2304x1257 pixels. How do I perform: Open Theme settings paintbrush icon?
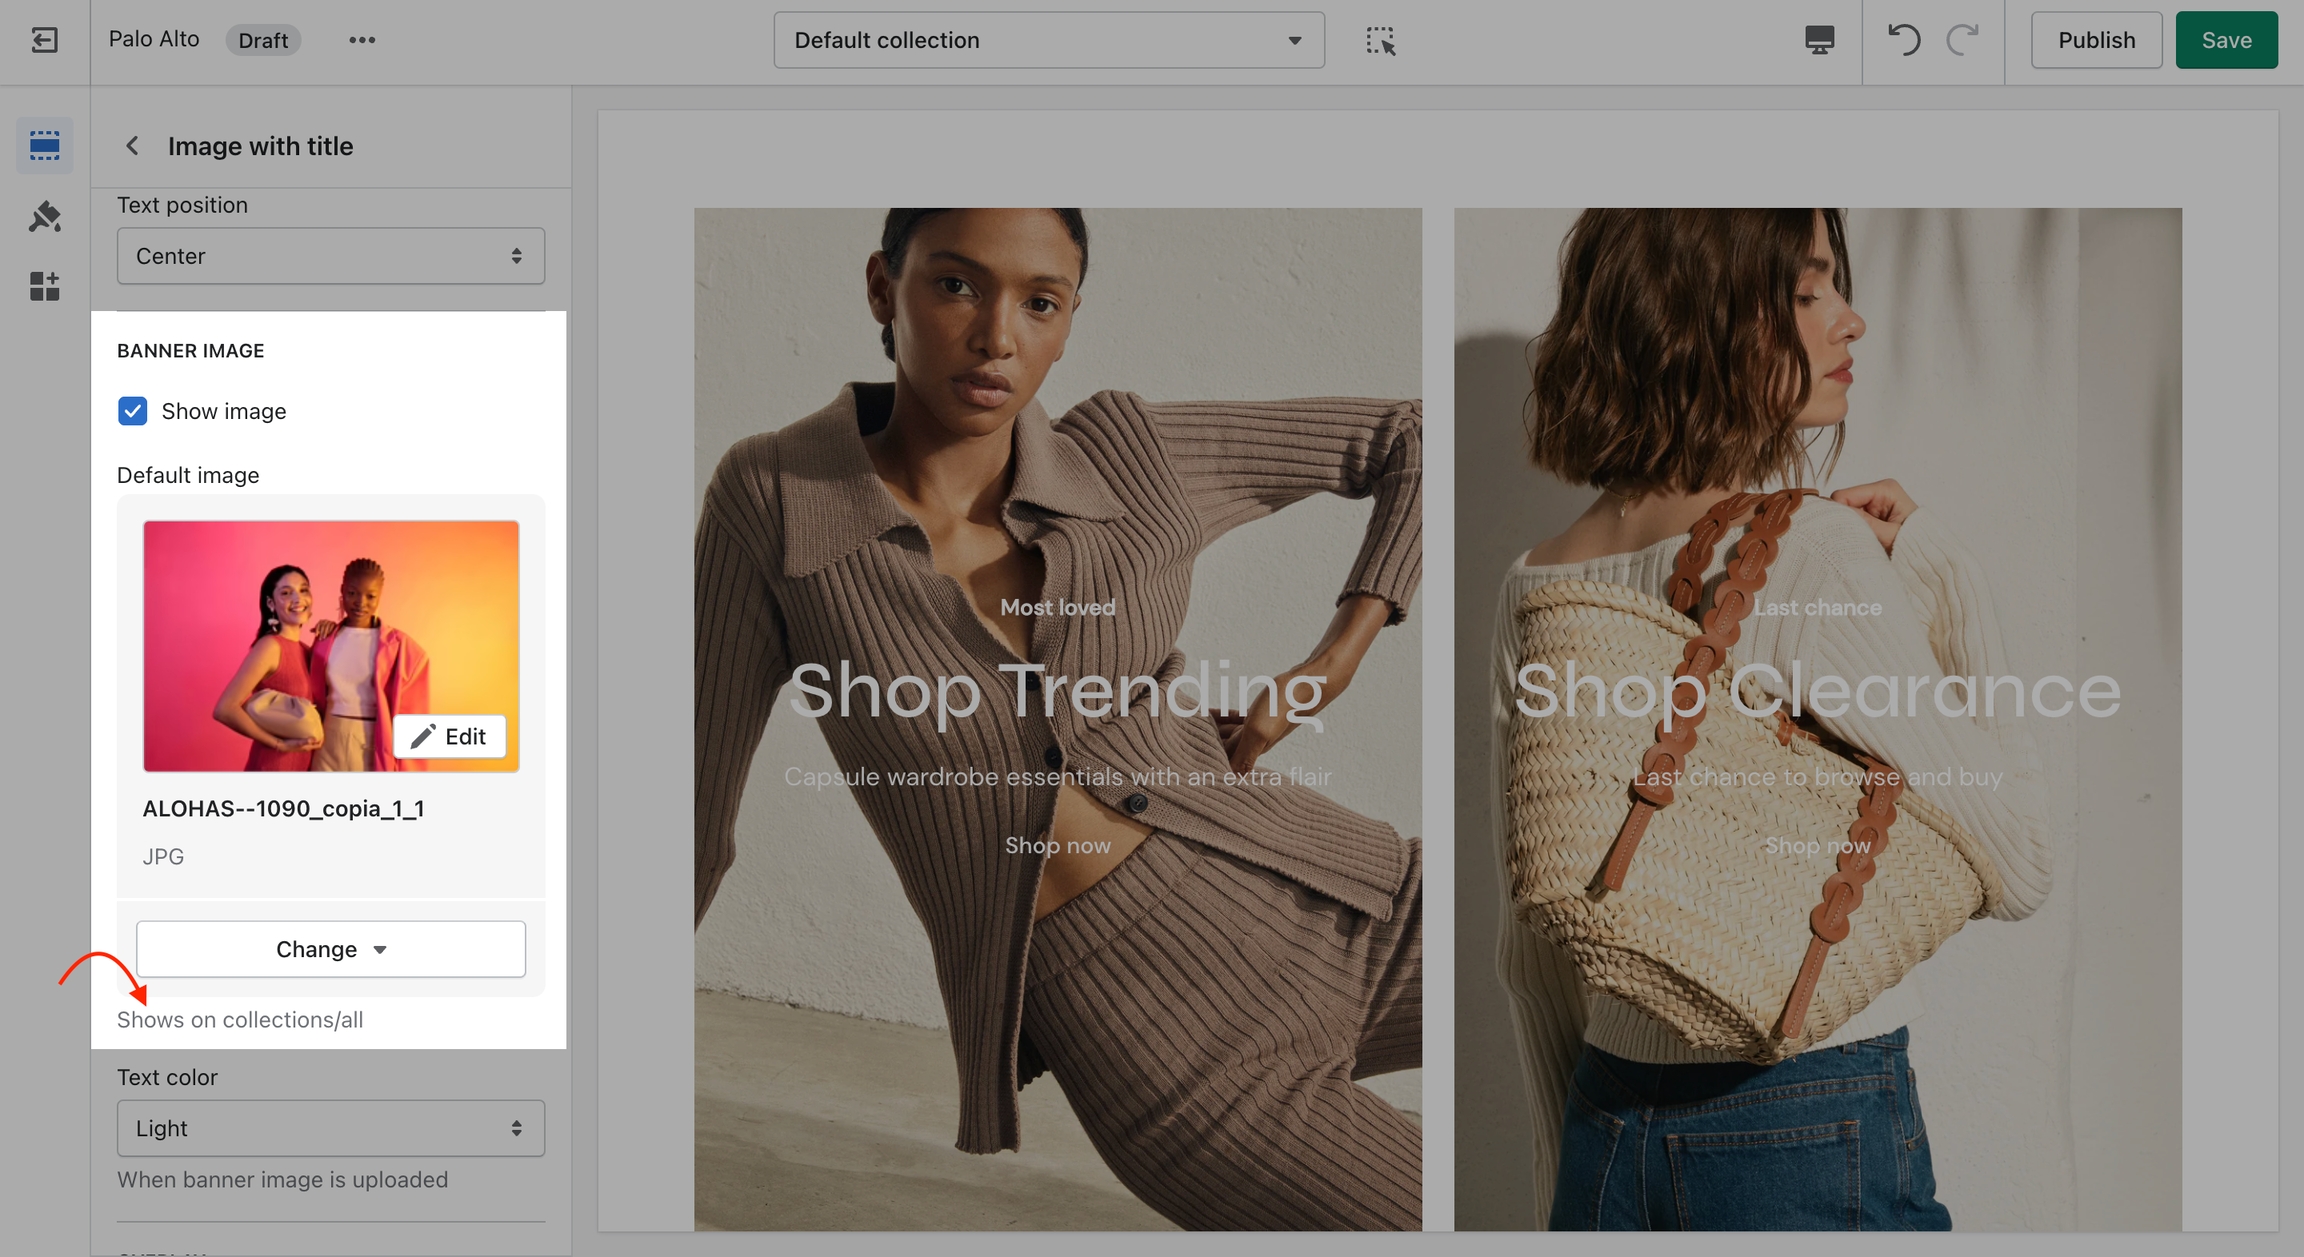click(x=44, y=216)
